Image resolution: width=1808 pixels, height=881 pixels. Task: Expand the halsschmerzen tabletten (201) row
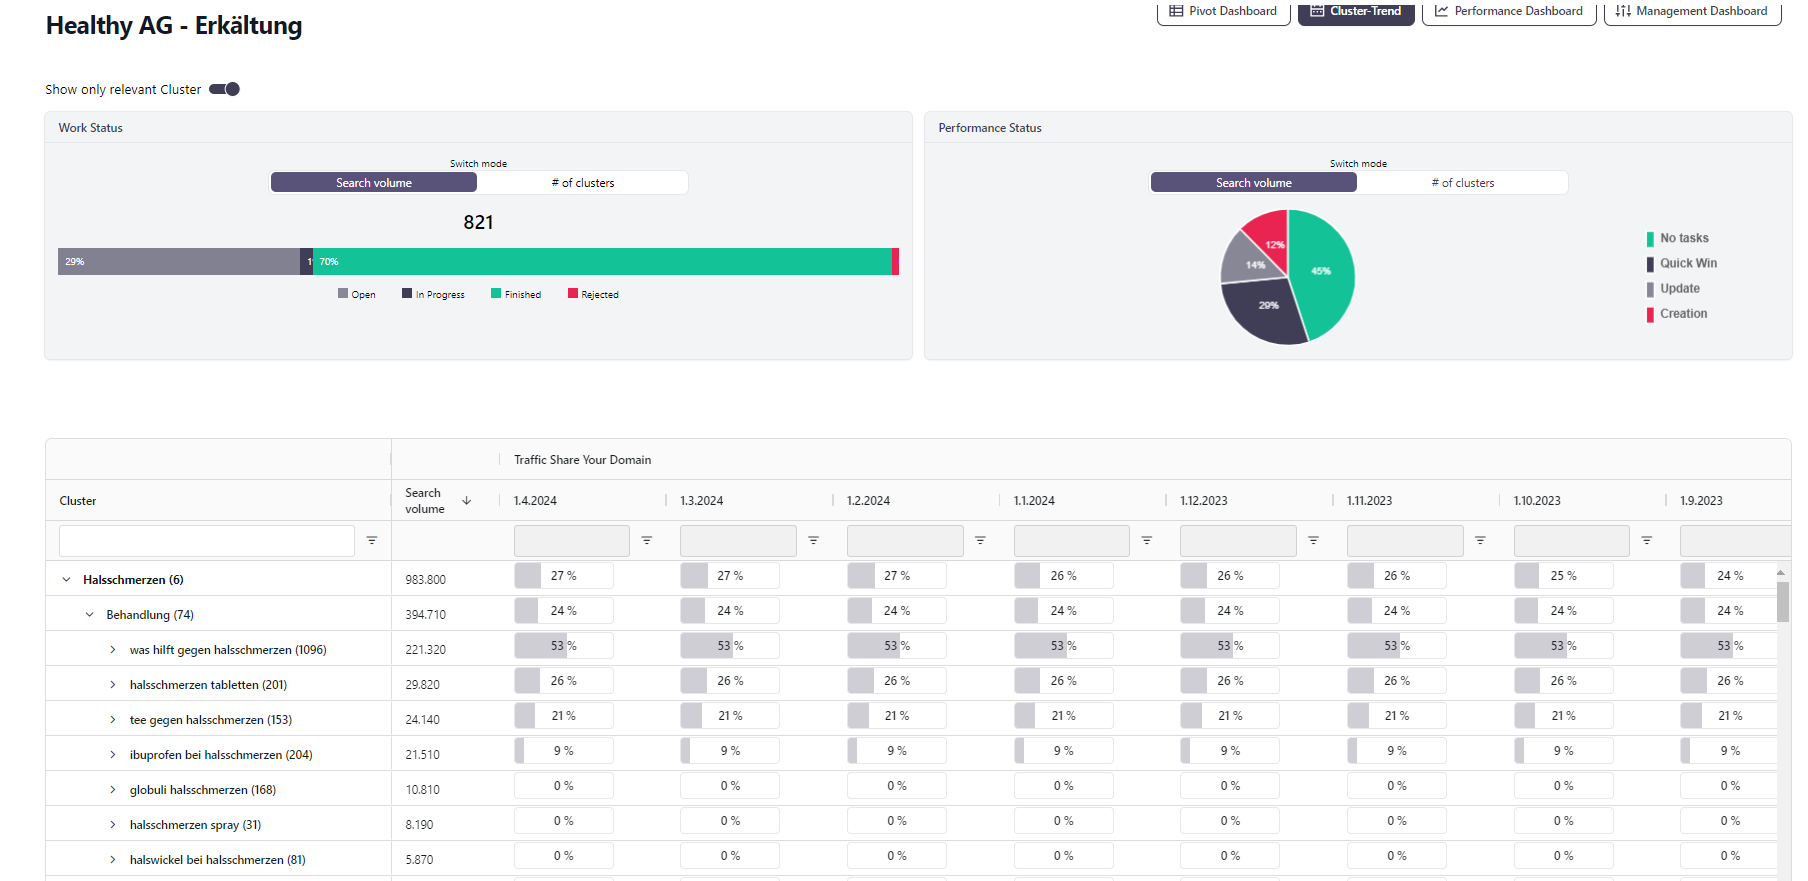coord(113,685)
